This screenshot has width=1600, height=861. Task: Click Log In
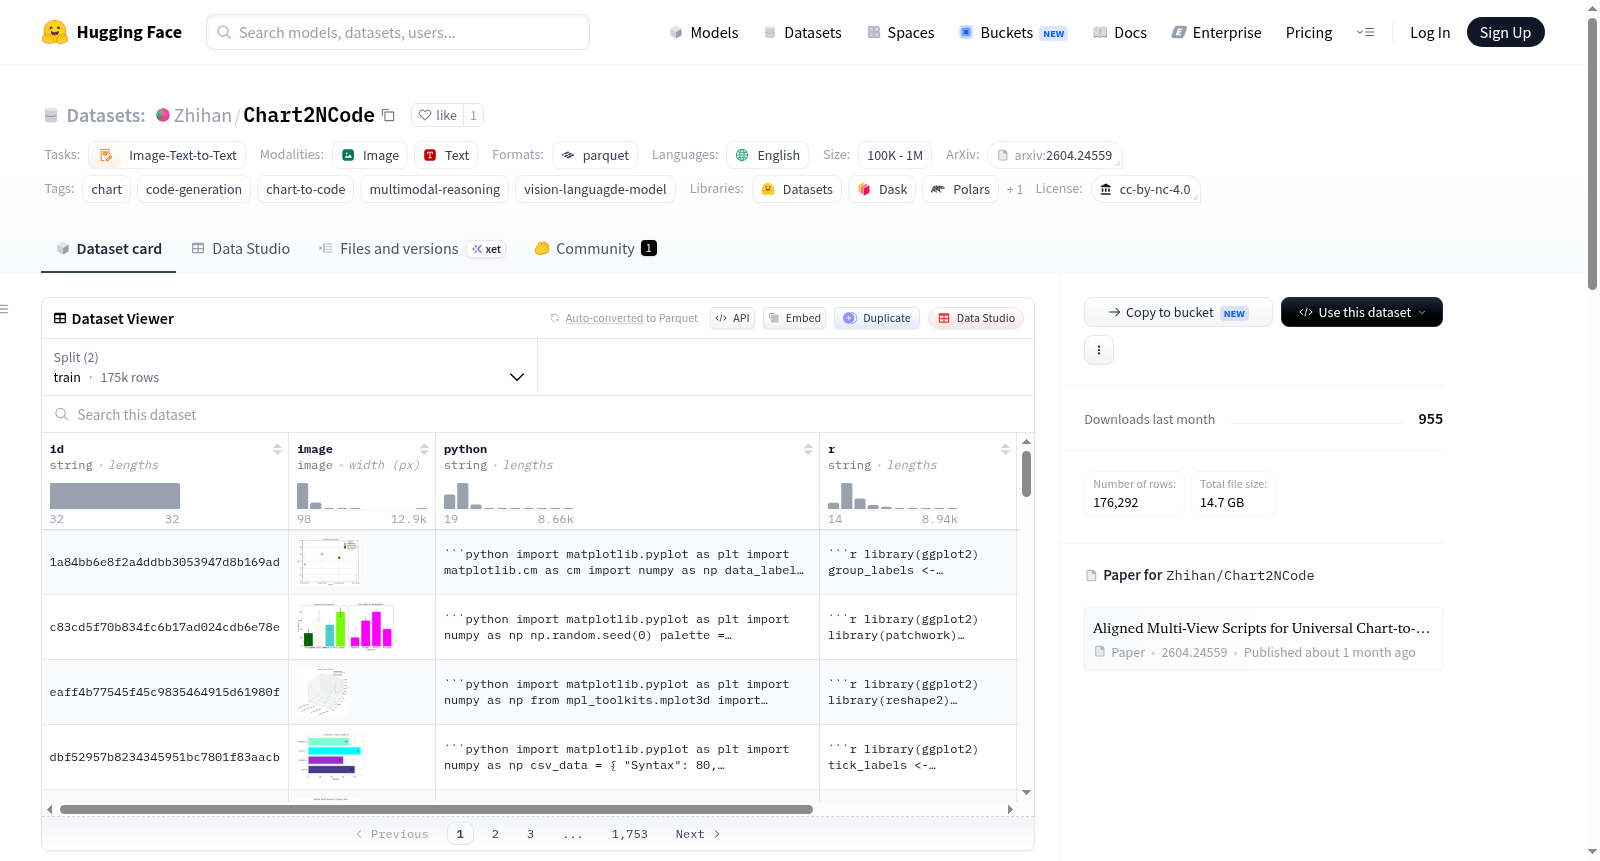1430,32
